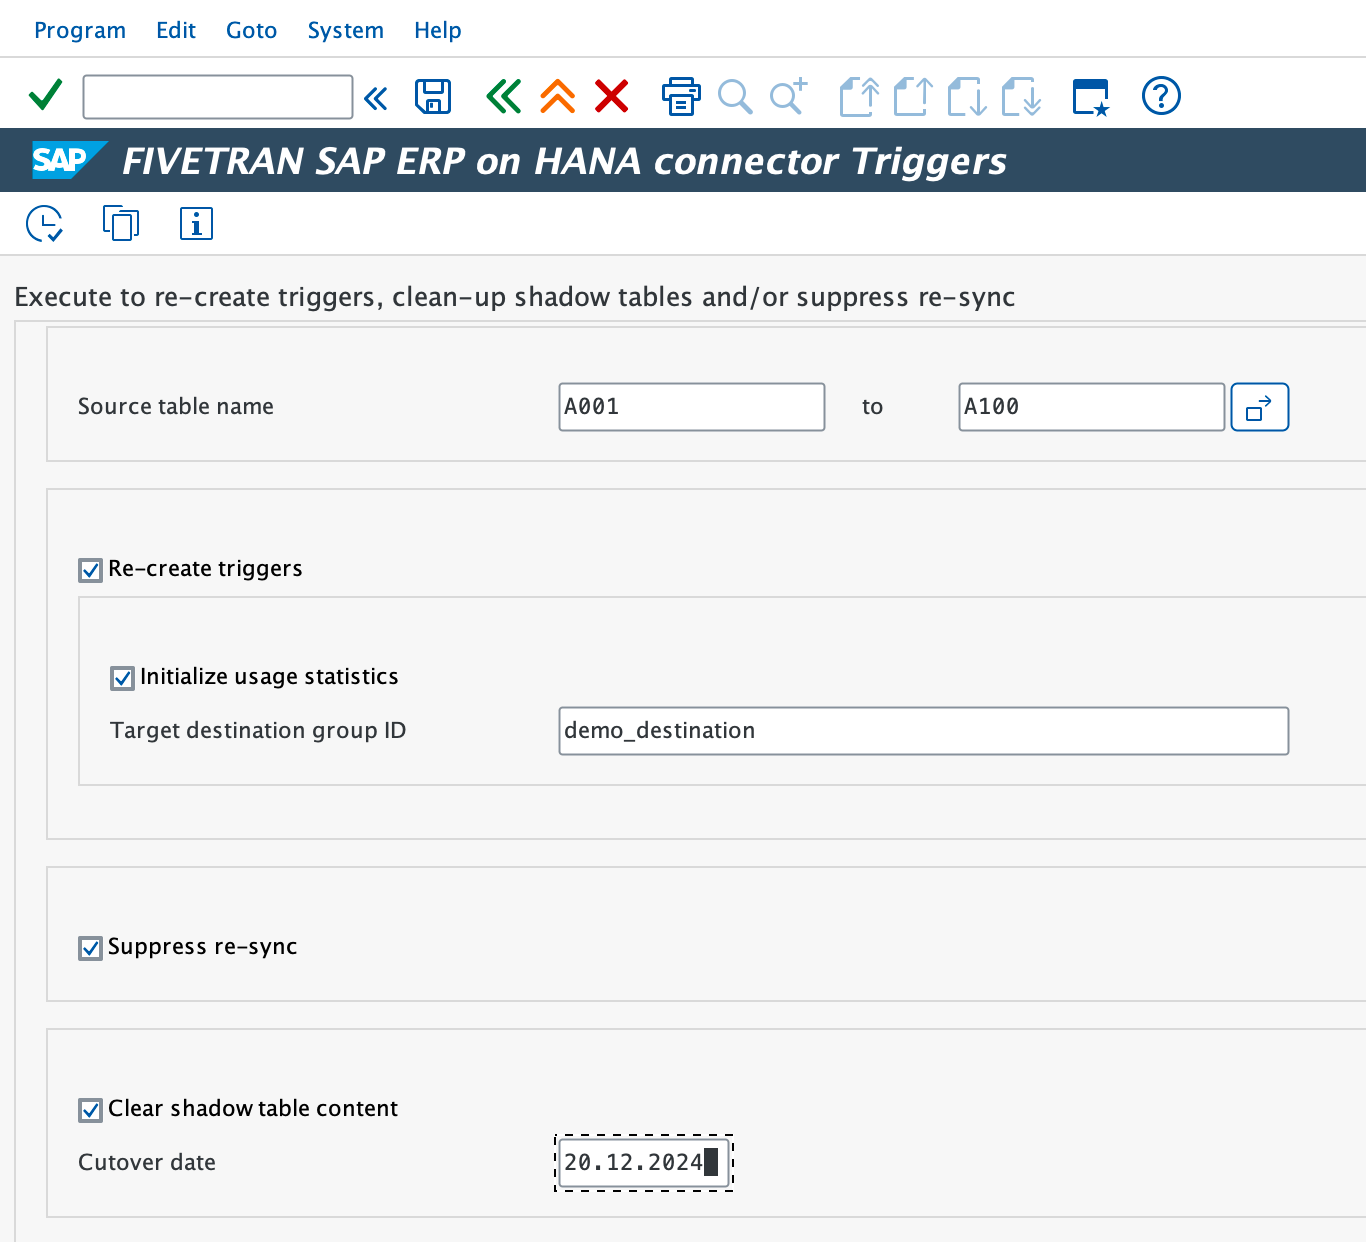Click the Get Variant copy icon
Image resolution: width=1366 pixels, height=1242 pixels.
[x=121, y=223]
